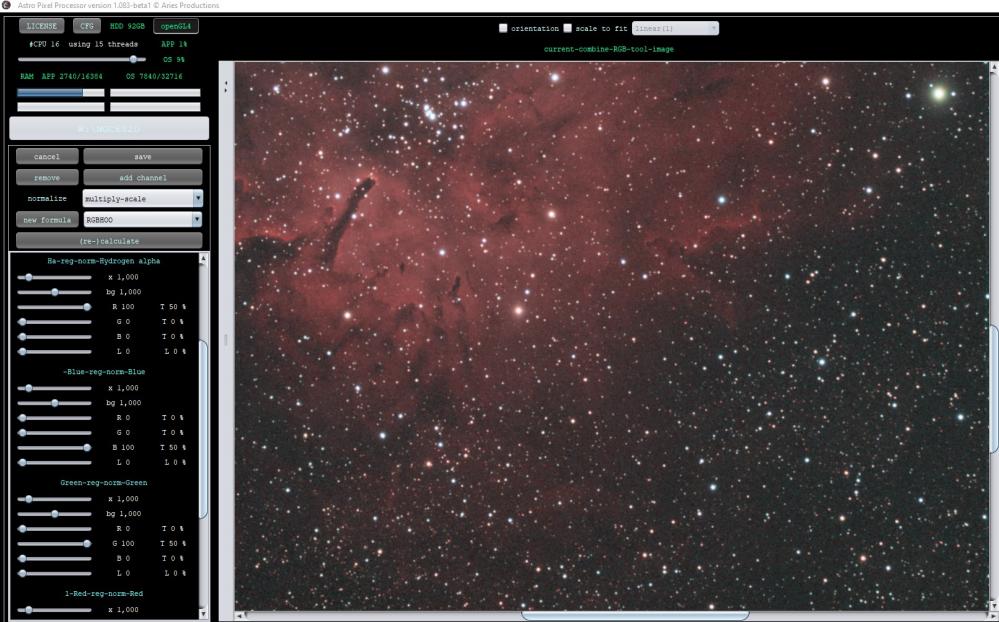Open the normalize multiply-scale dropdown
Screen dimensions: 999x622
coord(143,198)
